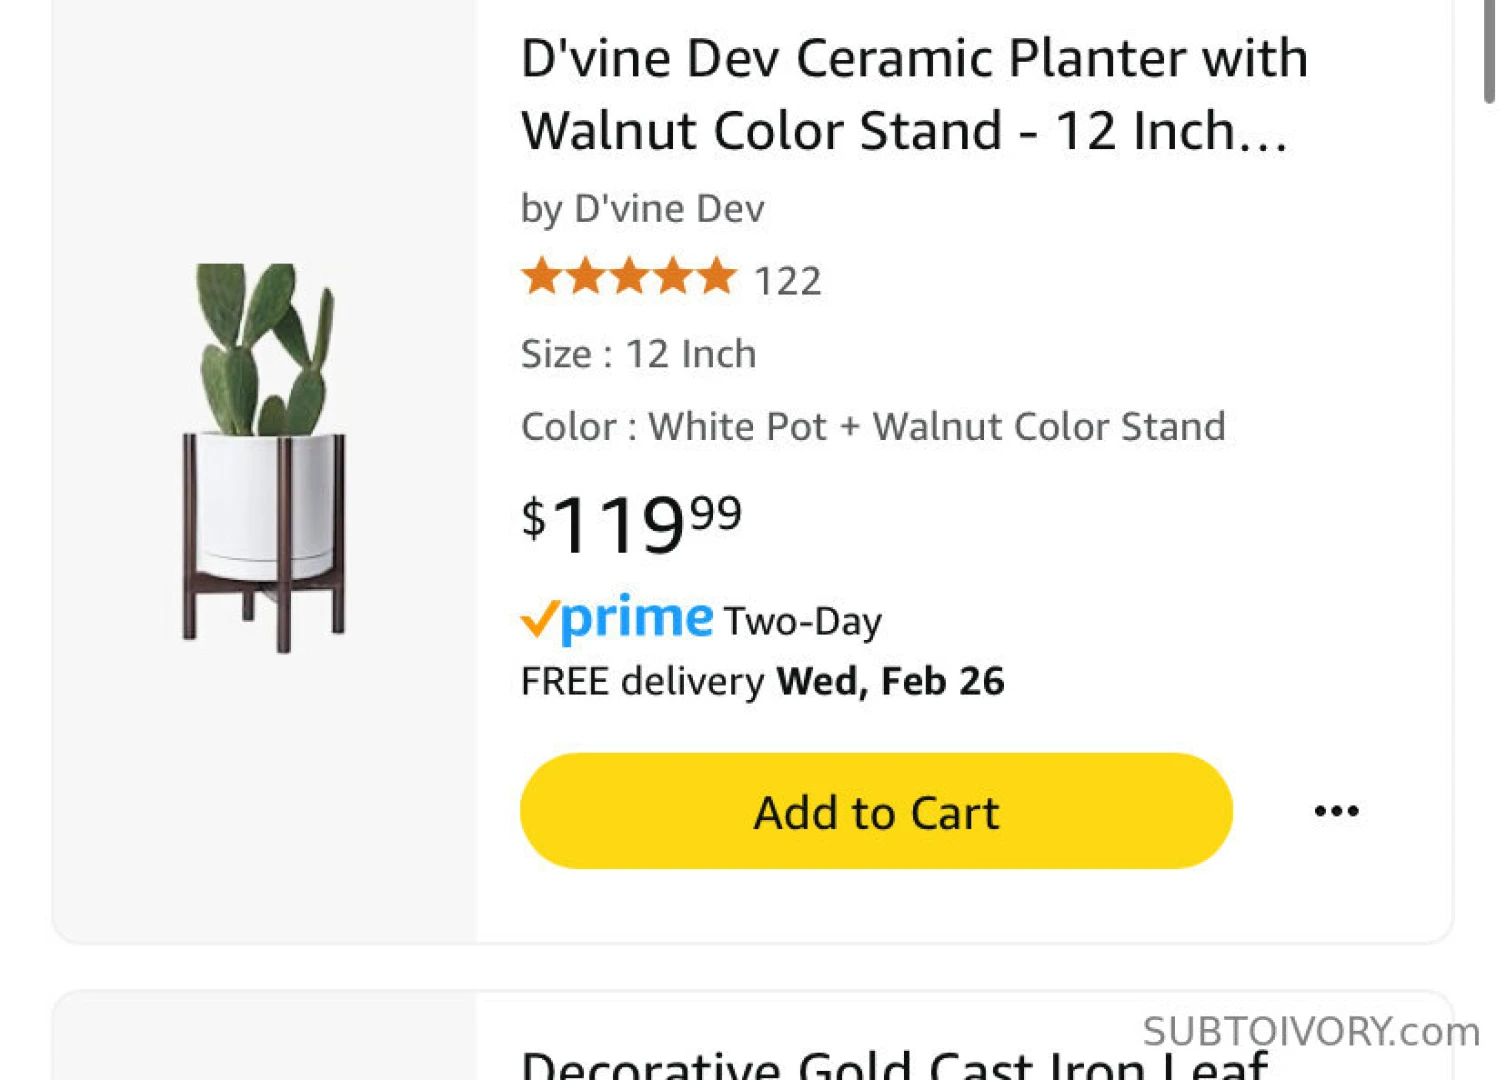Click the Two-Day shipping label
The width and height of the screenshot is (1506, 1080).
(803, 621)
